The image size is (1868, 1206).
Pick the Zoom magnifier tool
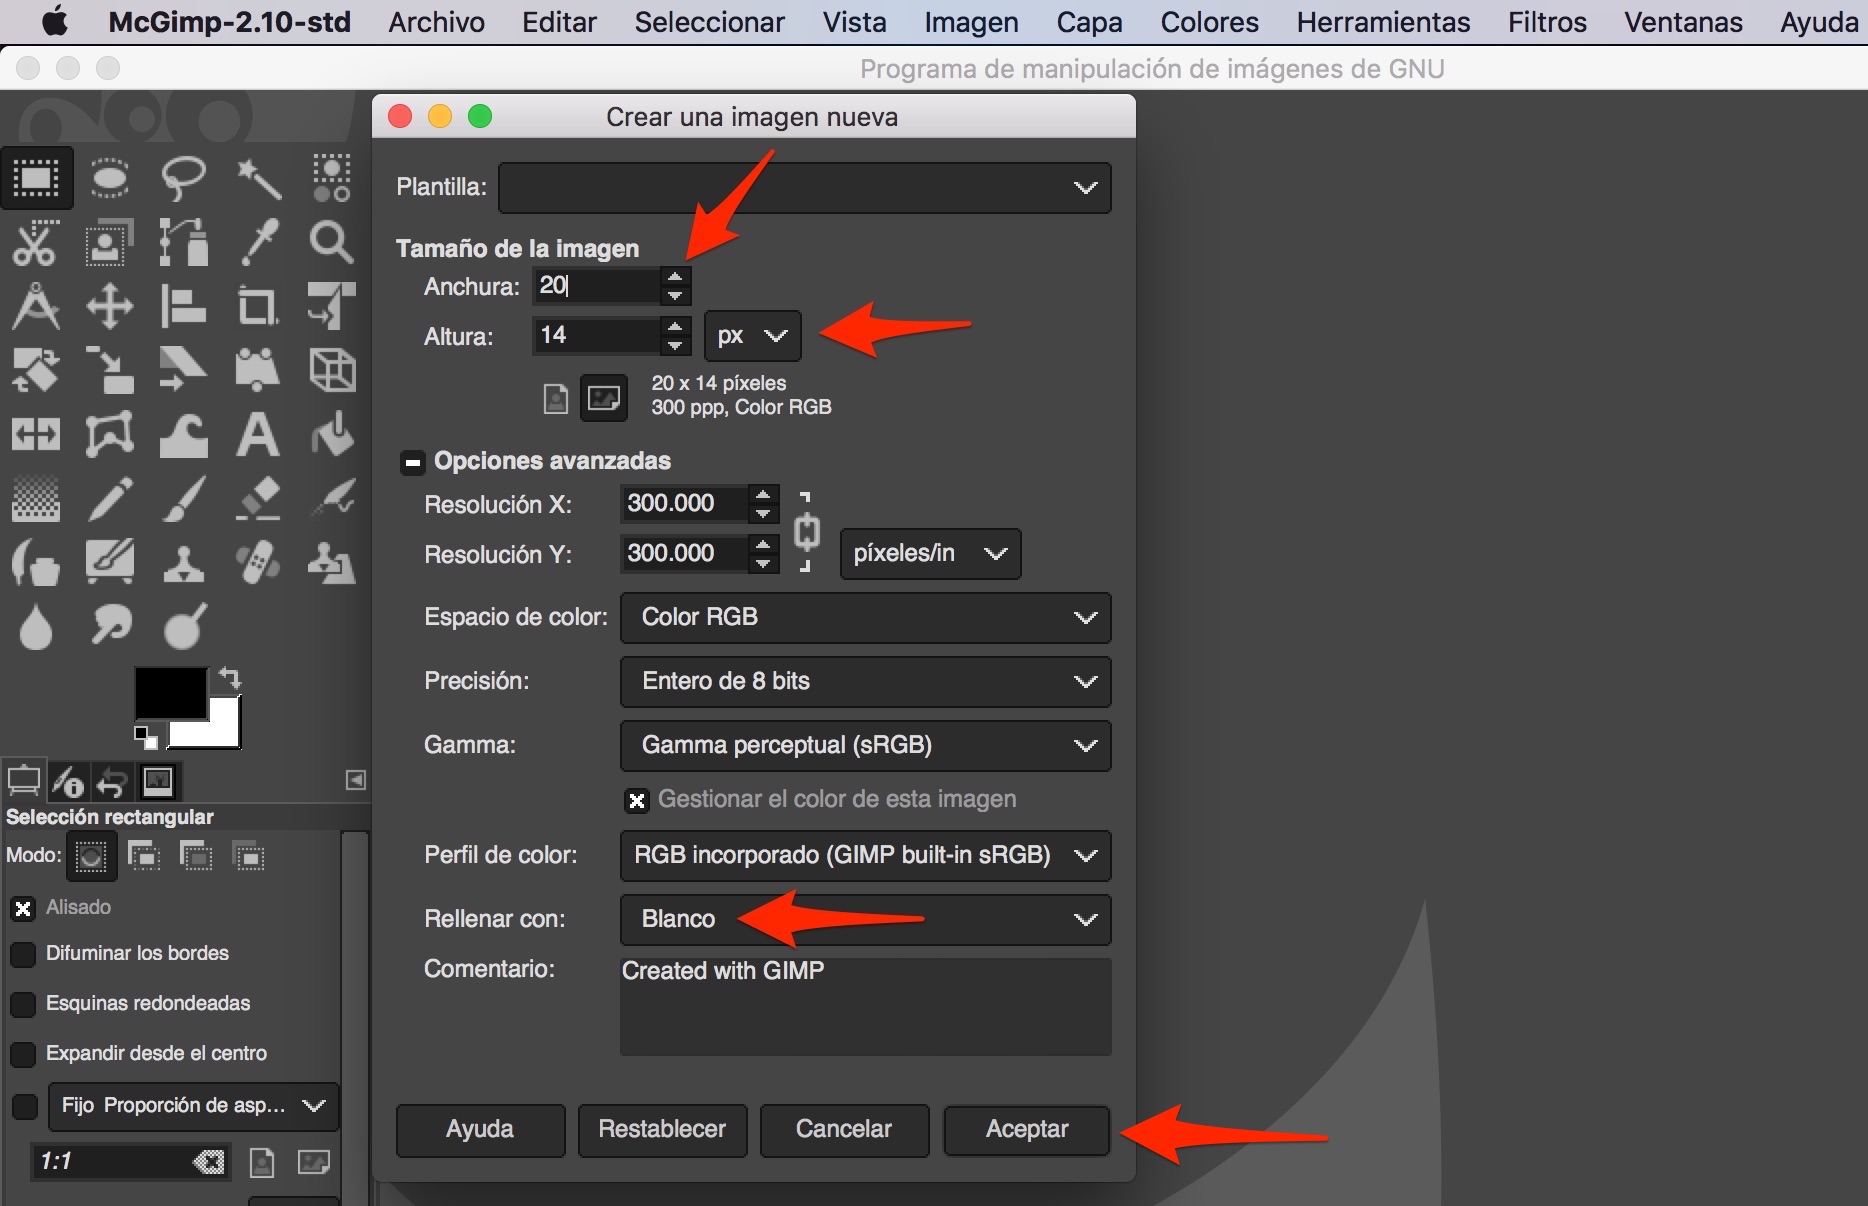click(x=331, y=243)
